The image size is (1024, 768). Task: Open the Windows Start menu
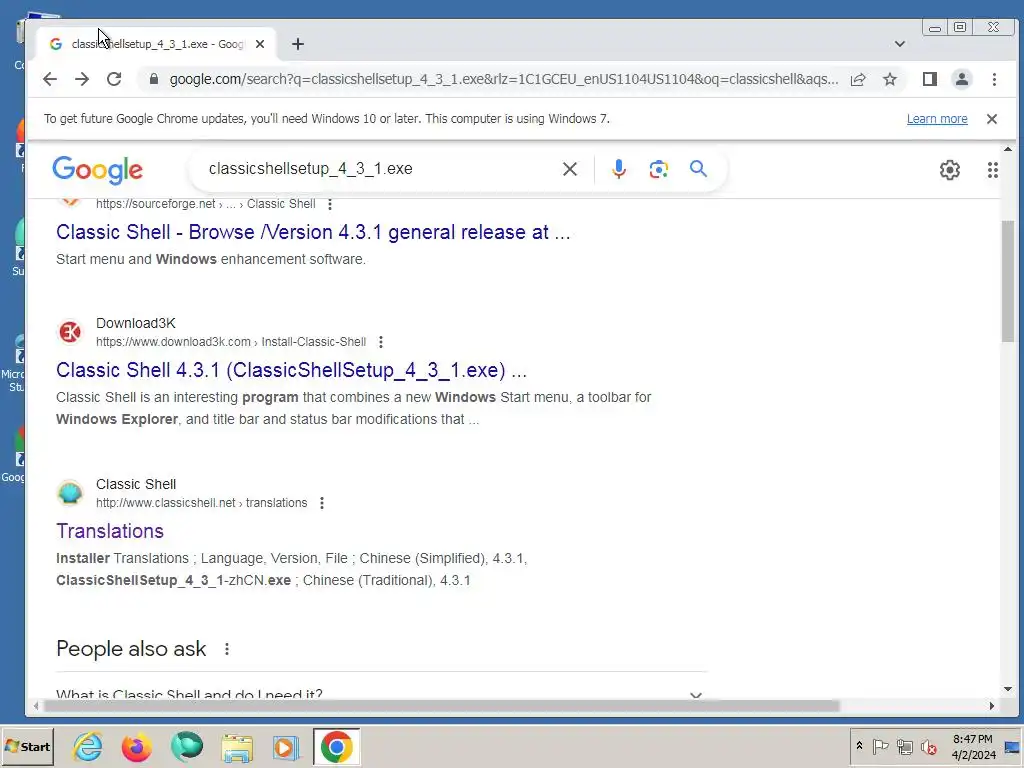click(x=27, y=746)
